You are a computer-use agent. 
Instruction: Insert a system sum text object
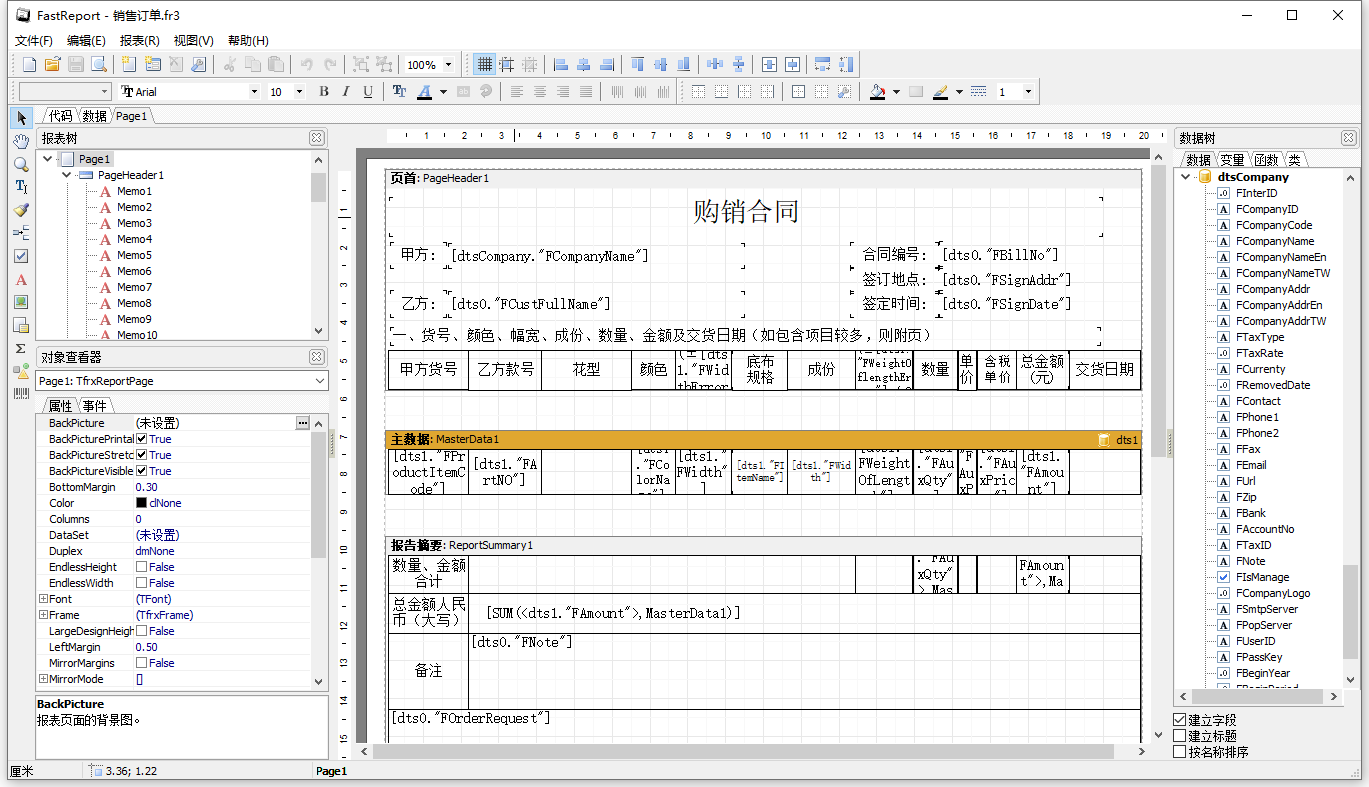coord(21,348)
